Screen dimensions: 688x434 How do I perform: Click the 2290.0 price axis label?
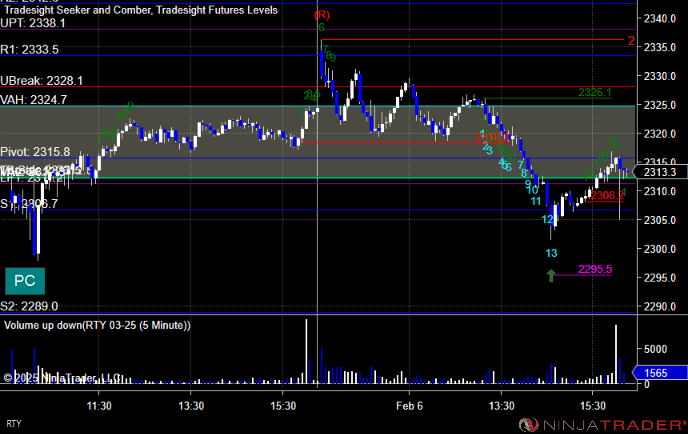659,306
